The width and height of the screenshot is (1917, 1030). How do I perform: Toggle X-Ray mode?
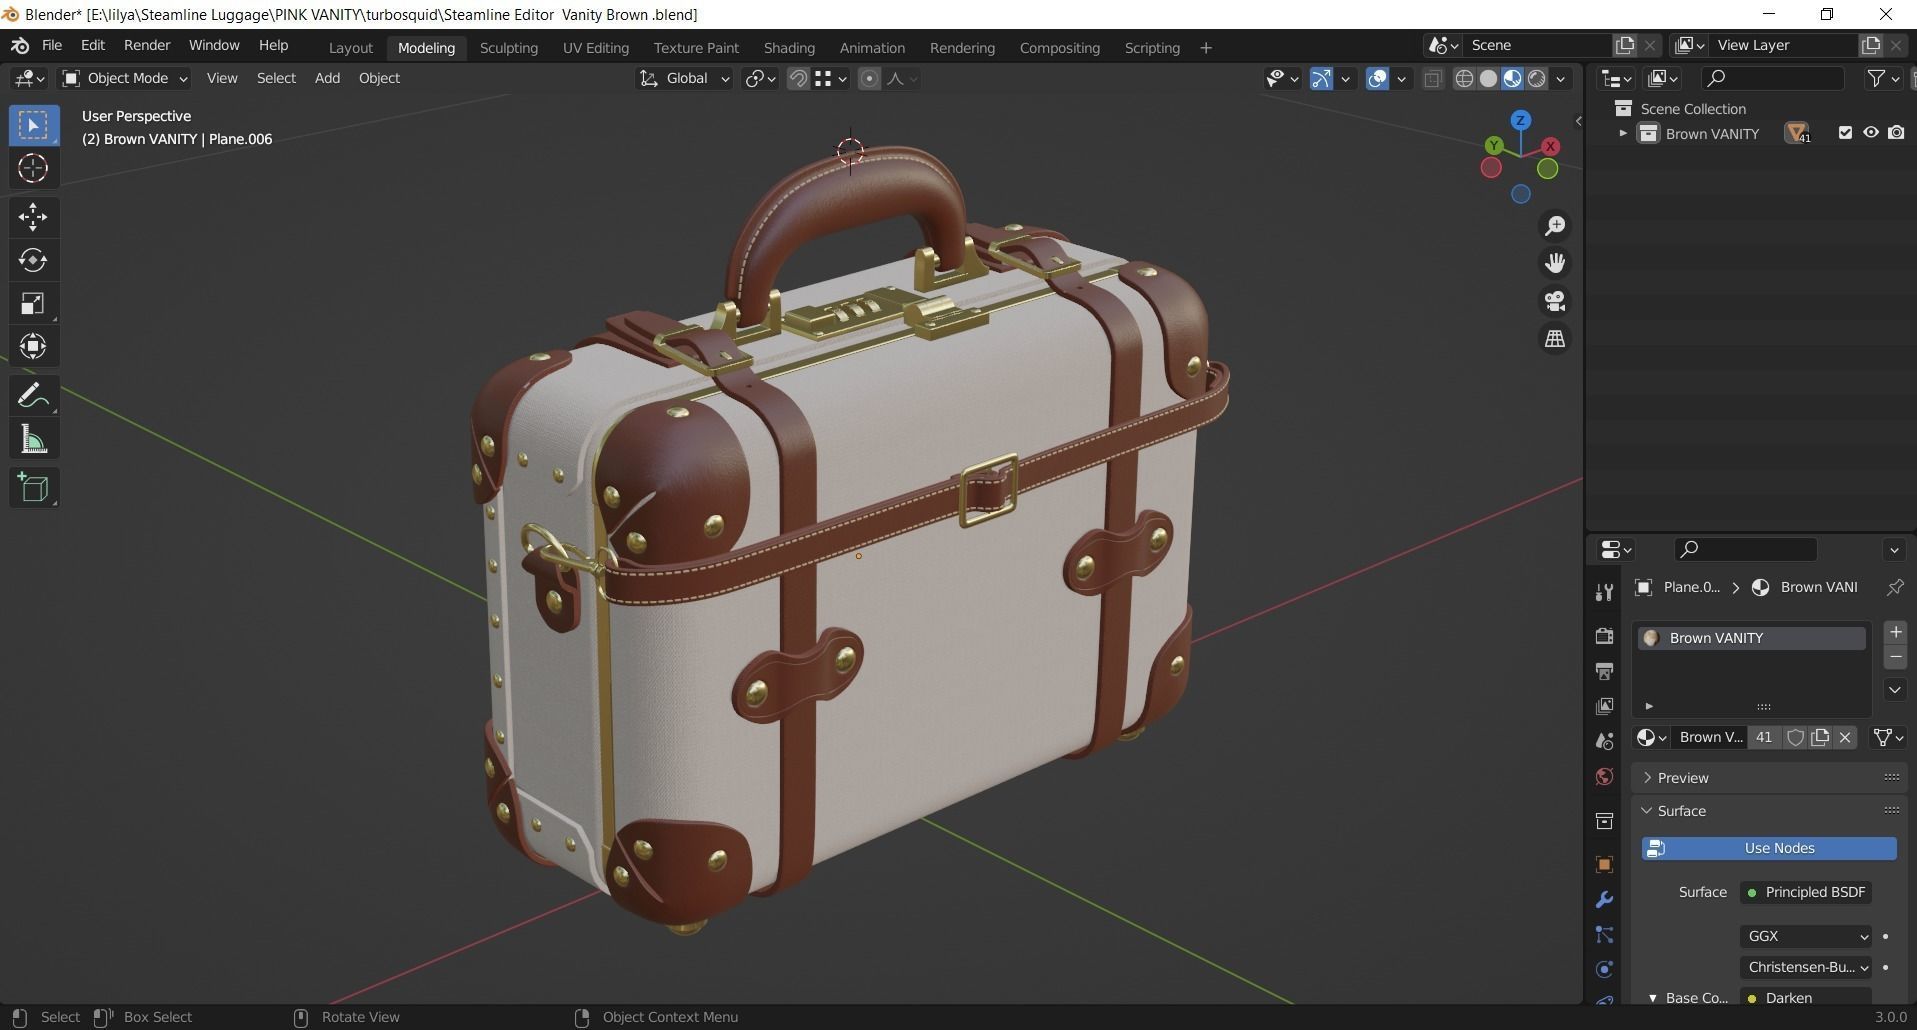[x=1433, y=79]
